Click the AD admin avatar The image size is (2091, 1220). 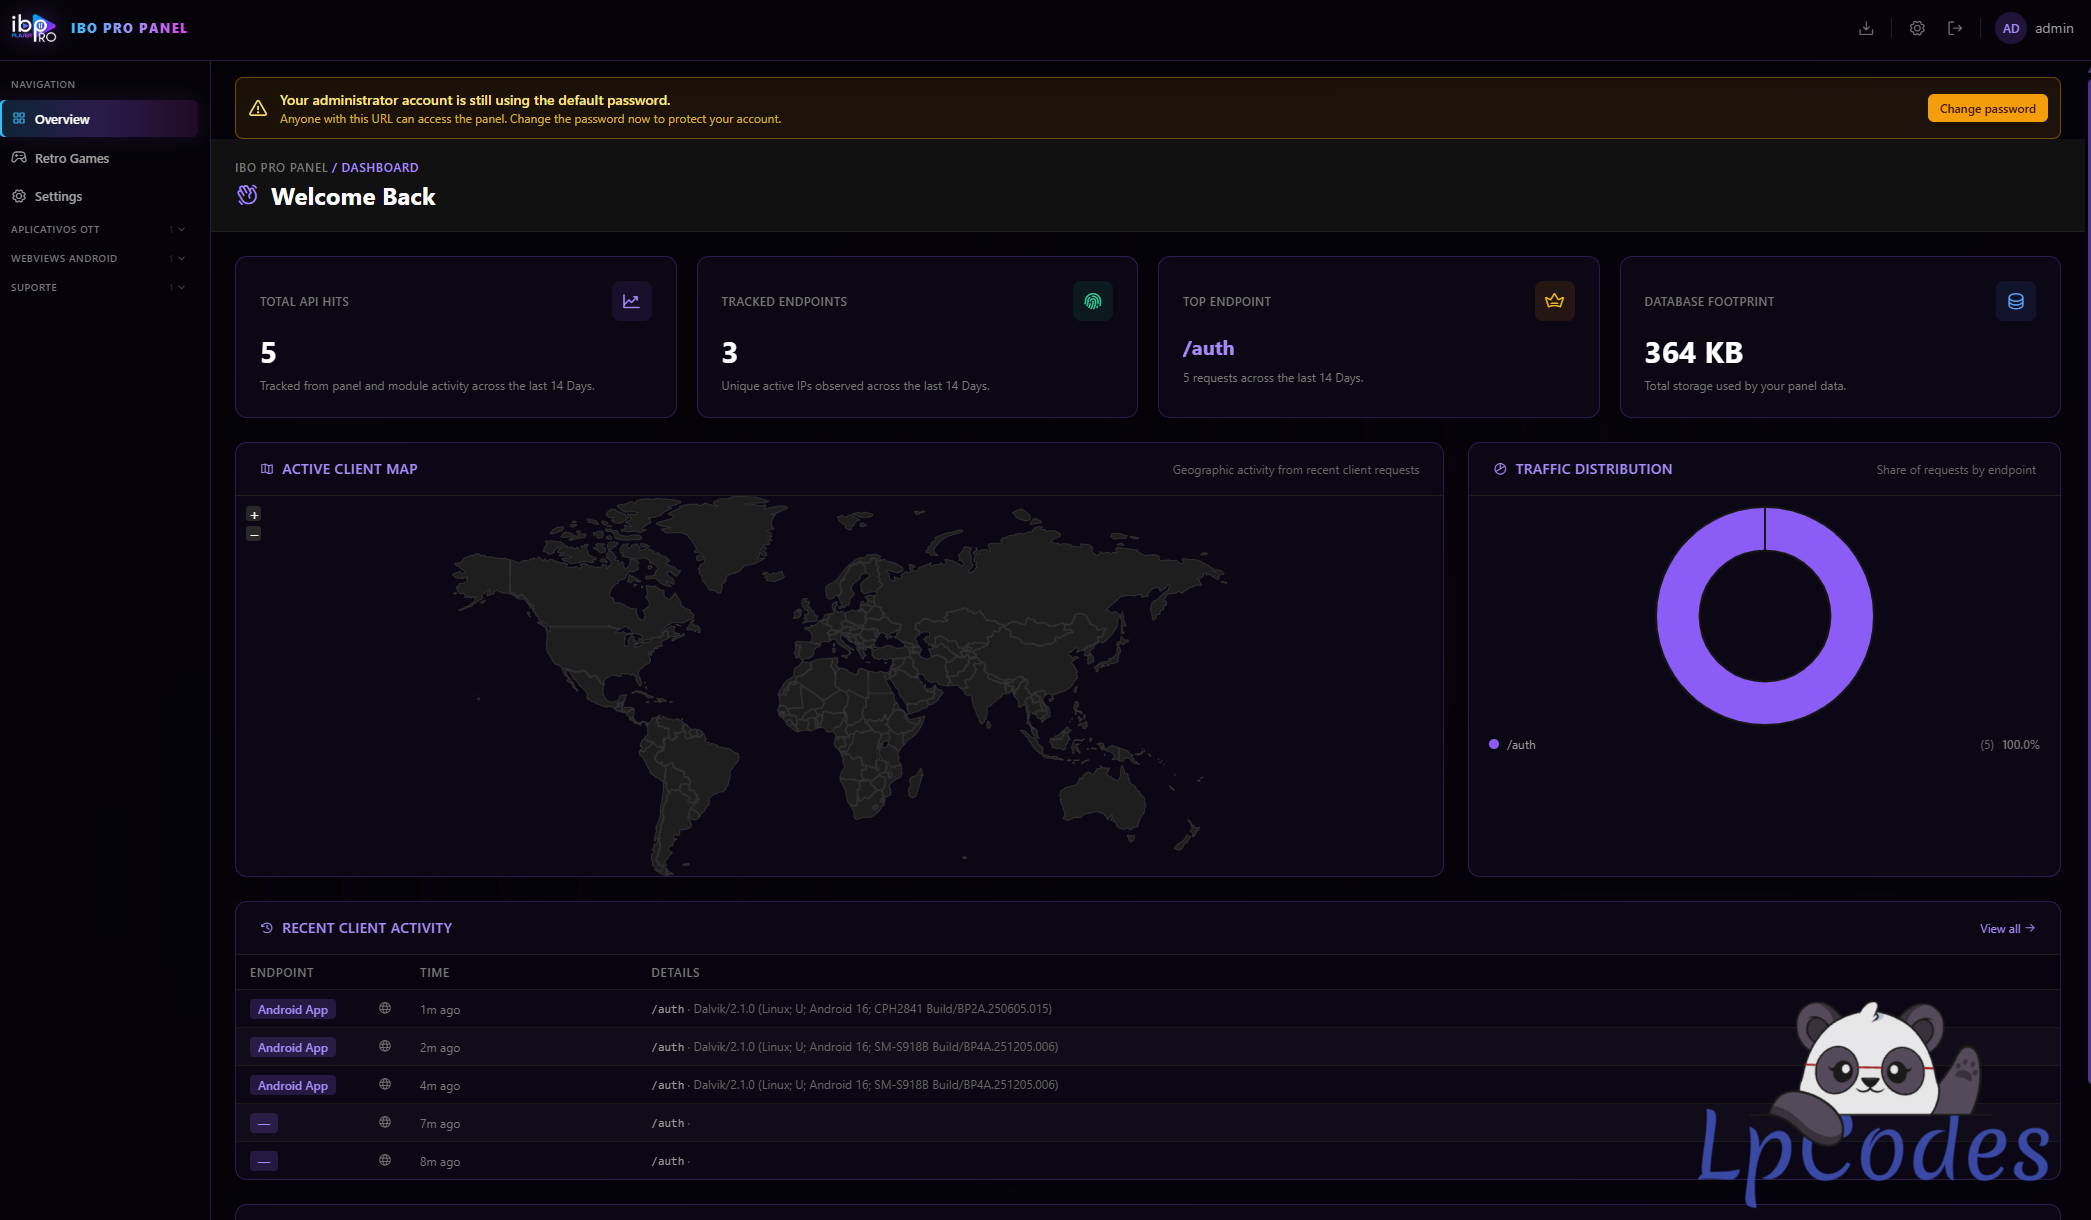click(2010, 28)
